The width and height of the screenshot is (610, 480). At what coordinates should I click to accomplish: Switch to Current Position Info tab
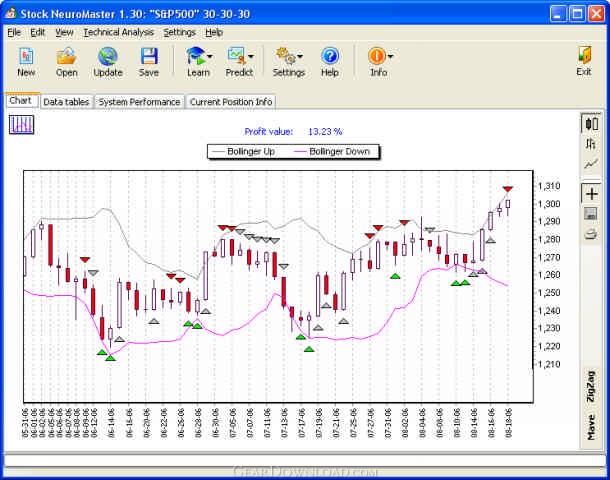(231, 102)
